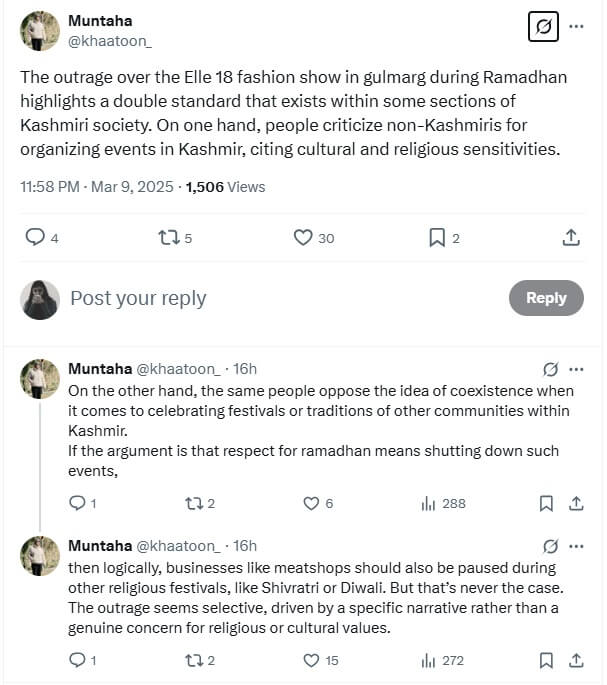The image size is (607, 685).
Task: Open Grok icon on second reply
Action: click(x=550, y=546)
